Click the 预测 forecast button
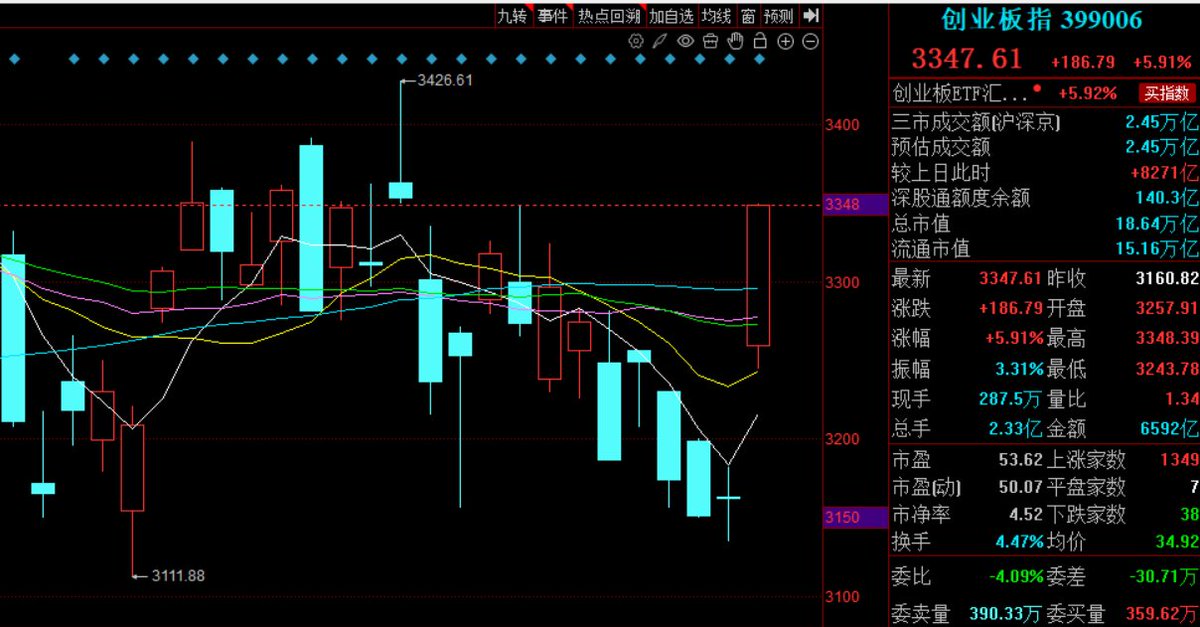This screenshot has width=1200, height=627. (778, 15)
